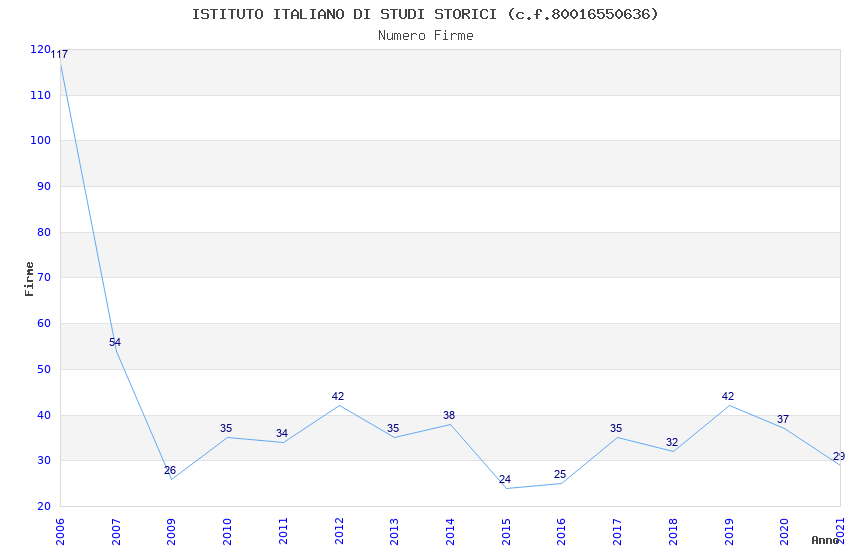Select the data label 29 above 2021
Screen dimensions: 850x550
839,456
